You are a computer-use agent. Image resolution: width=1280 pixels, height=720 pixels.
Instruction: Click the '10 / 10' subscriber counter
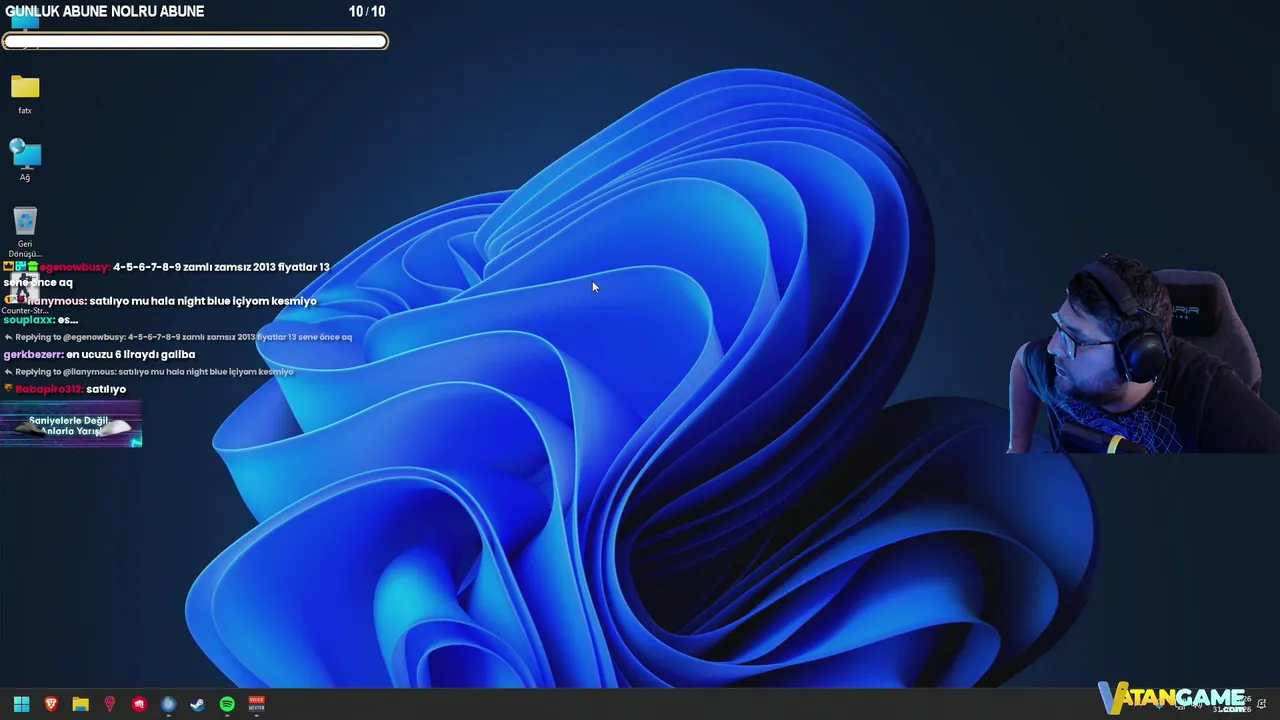point(367,11)
